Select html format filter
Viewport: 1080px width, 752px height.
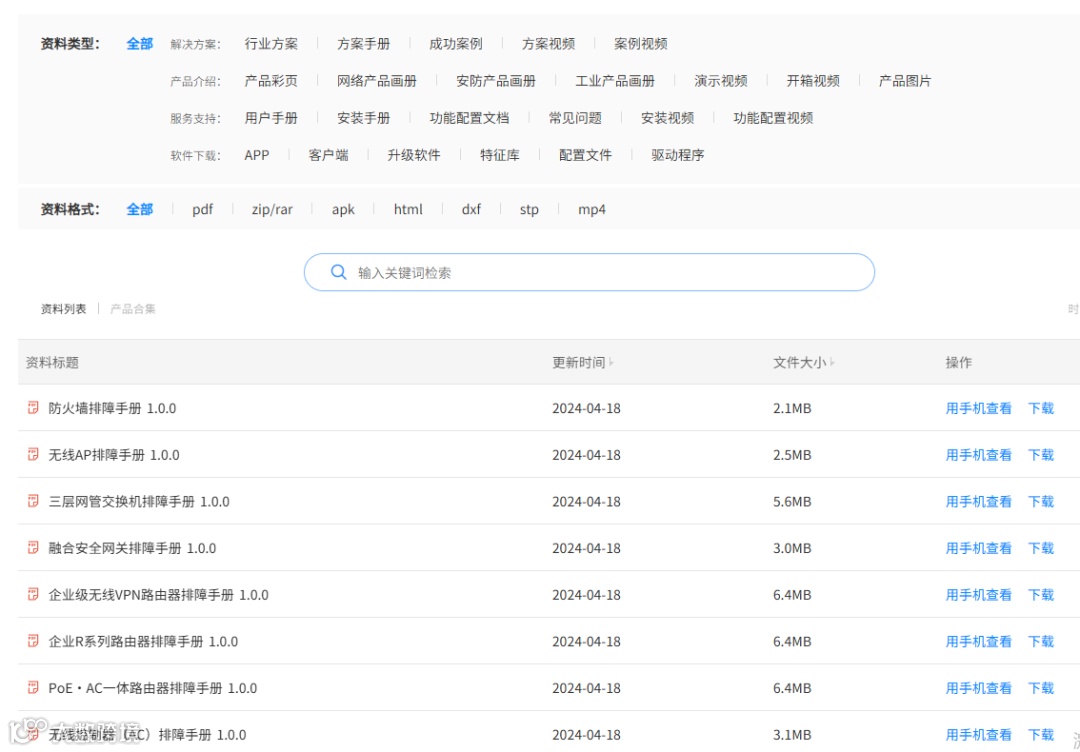point(408,209)
